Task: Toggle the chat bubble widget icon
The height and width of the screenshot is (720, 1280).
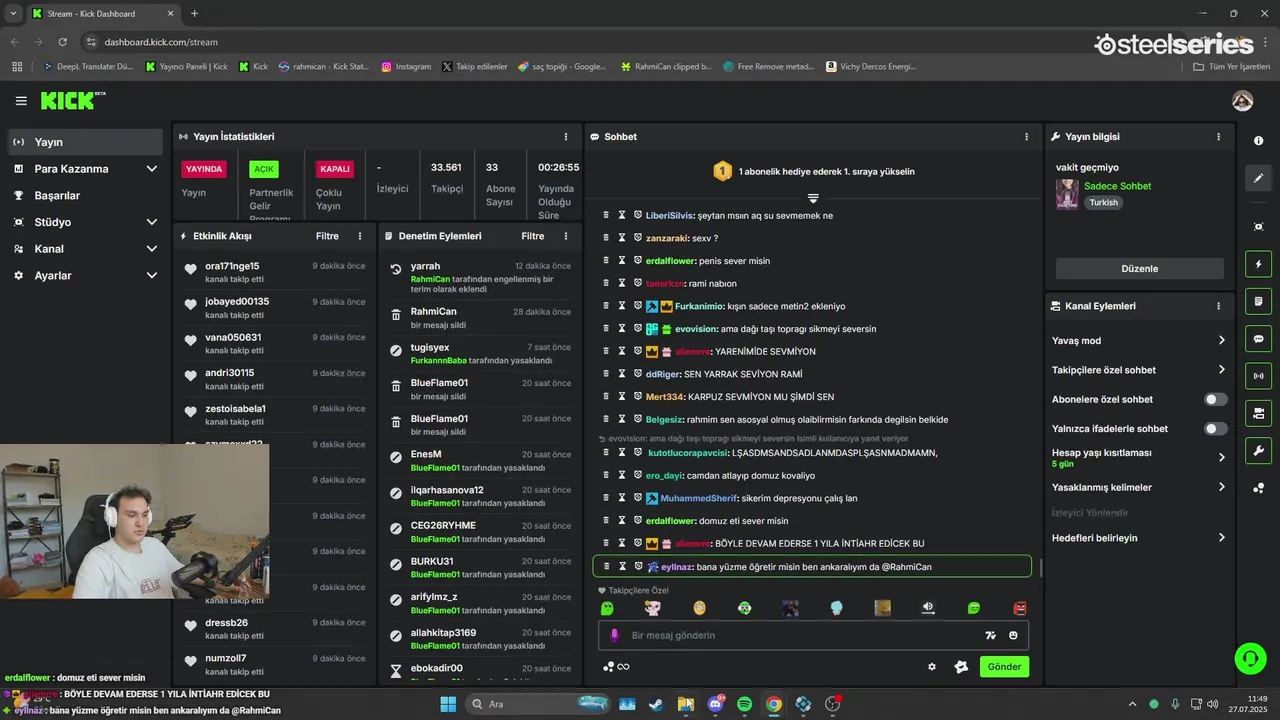Action: coord(1258,339)
